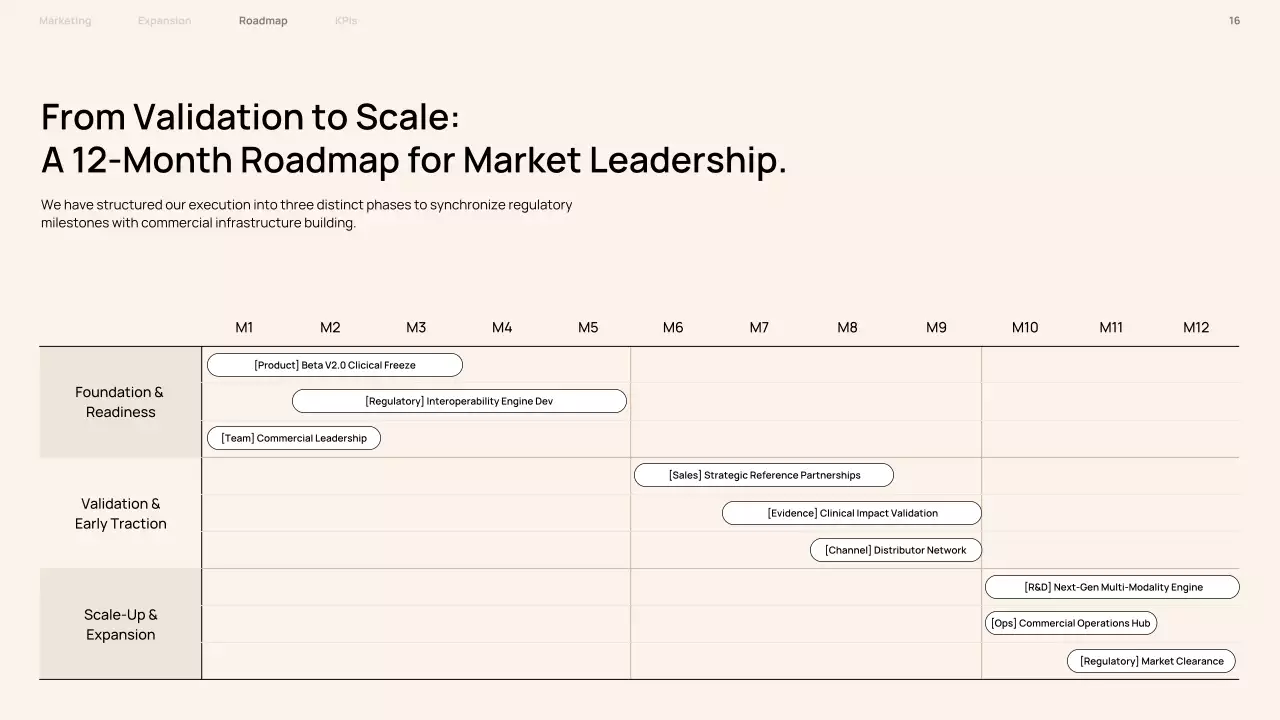Click the Foundation & Readiness phase label
The height and width of the screenshot is (720, 1280).
click(120, 402)
